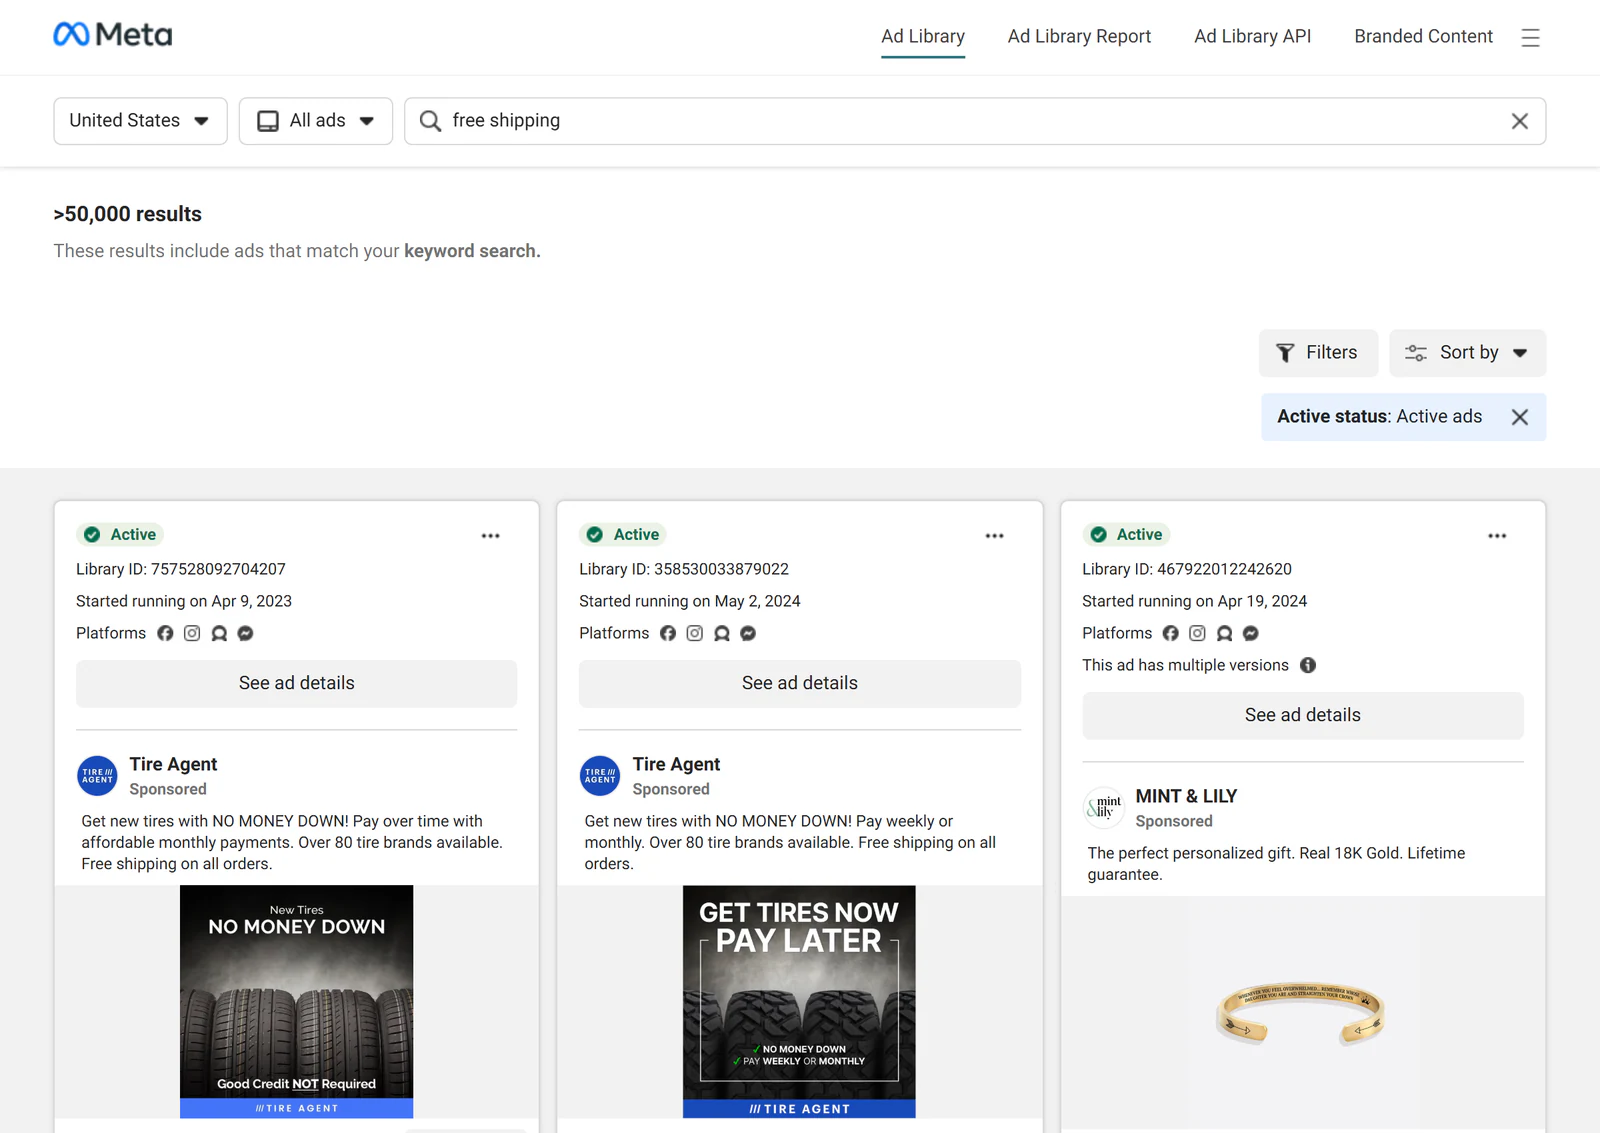Click Tire Agent avatar on first ad
1600x1133 pixels.
point(97,776)
